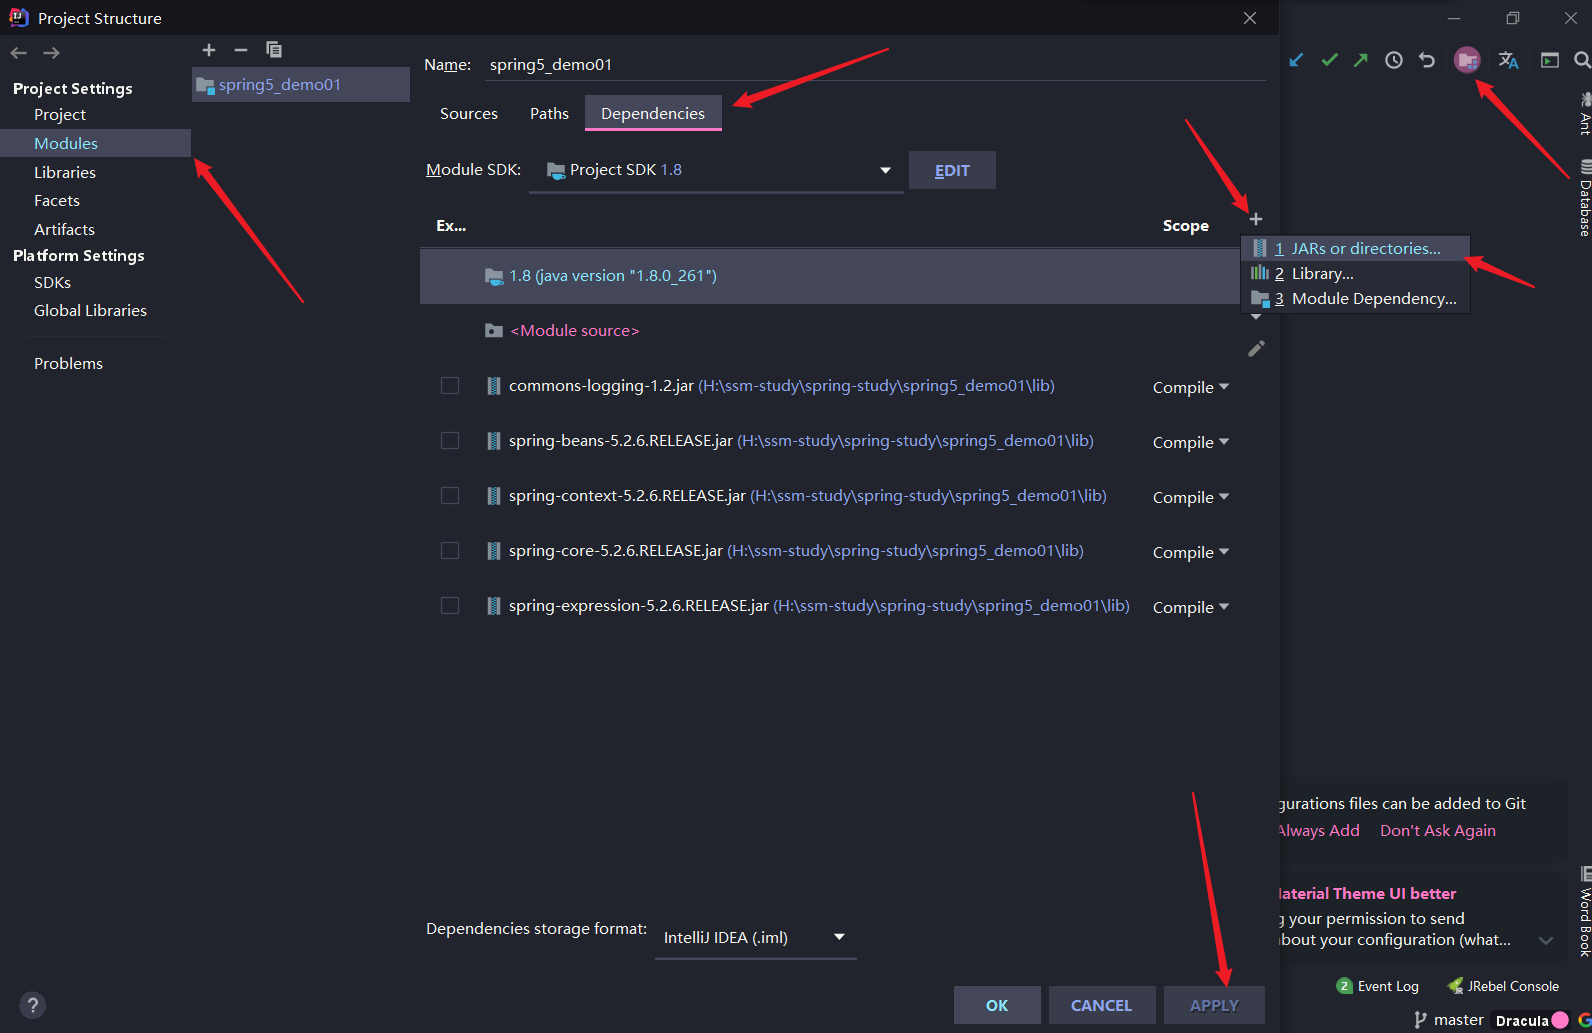Open Compile scope dropdown for spring-context jar
The height and width of the screenshot is (1033, 1592).
pyautogui.click(x=1191, y=497)
